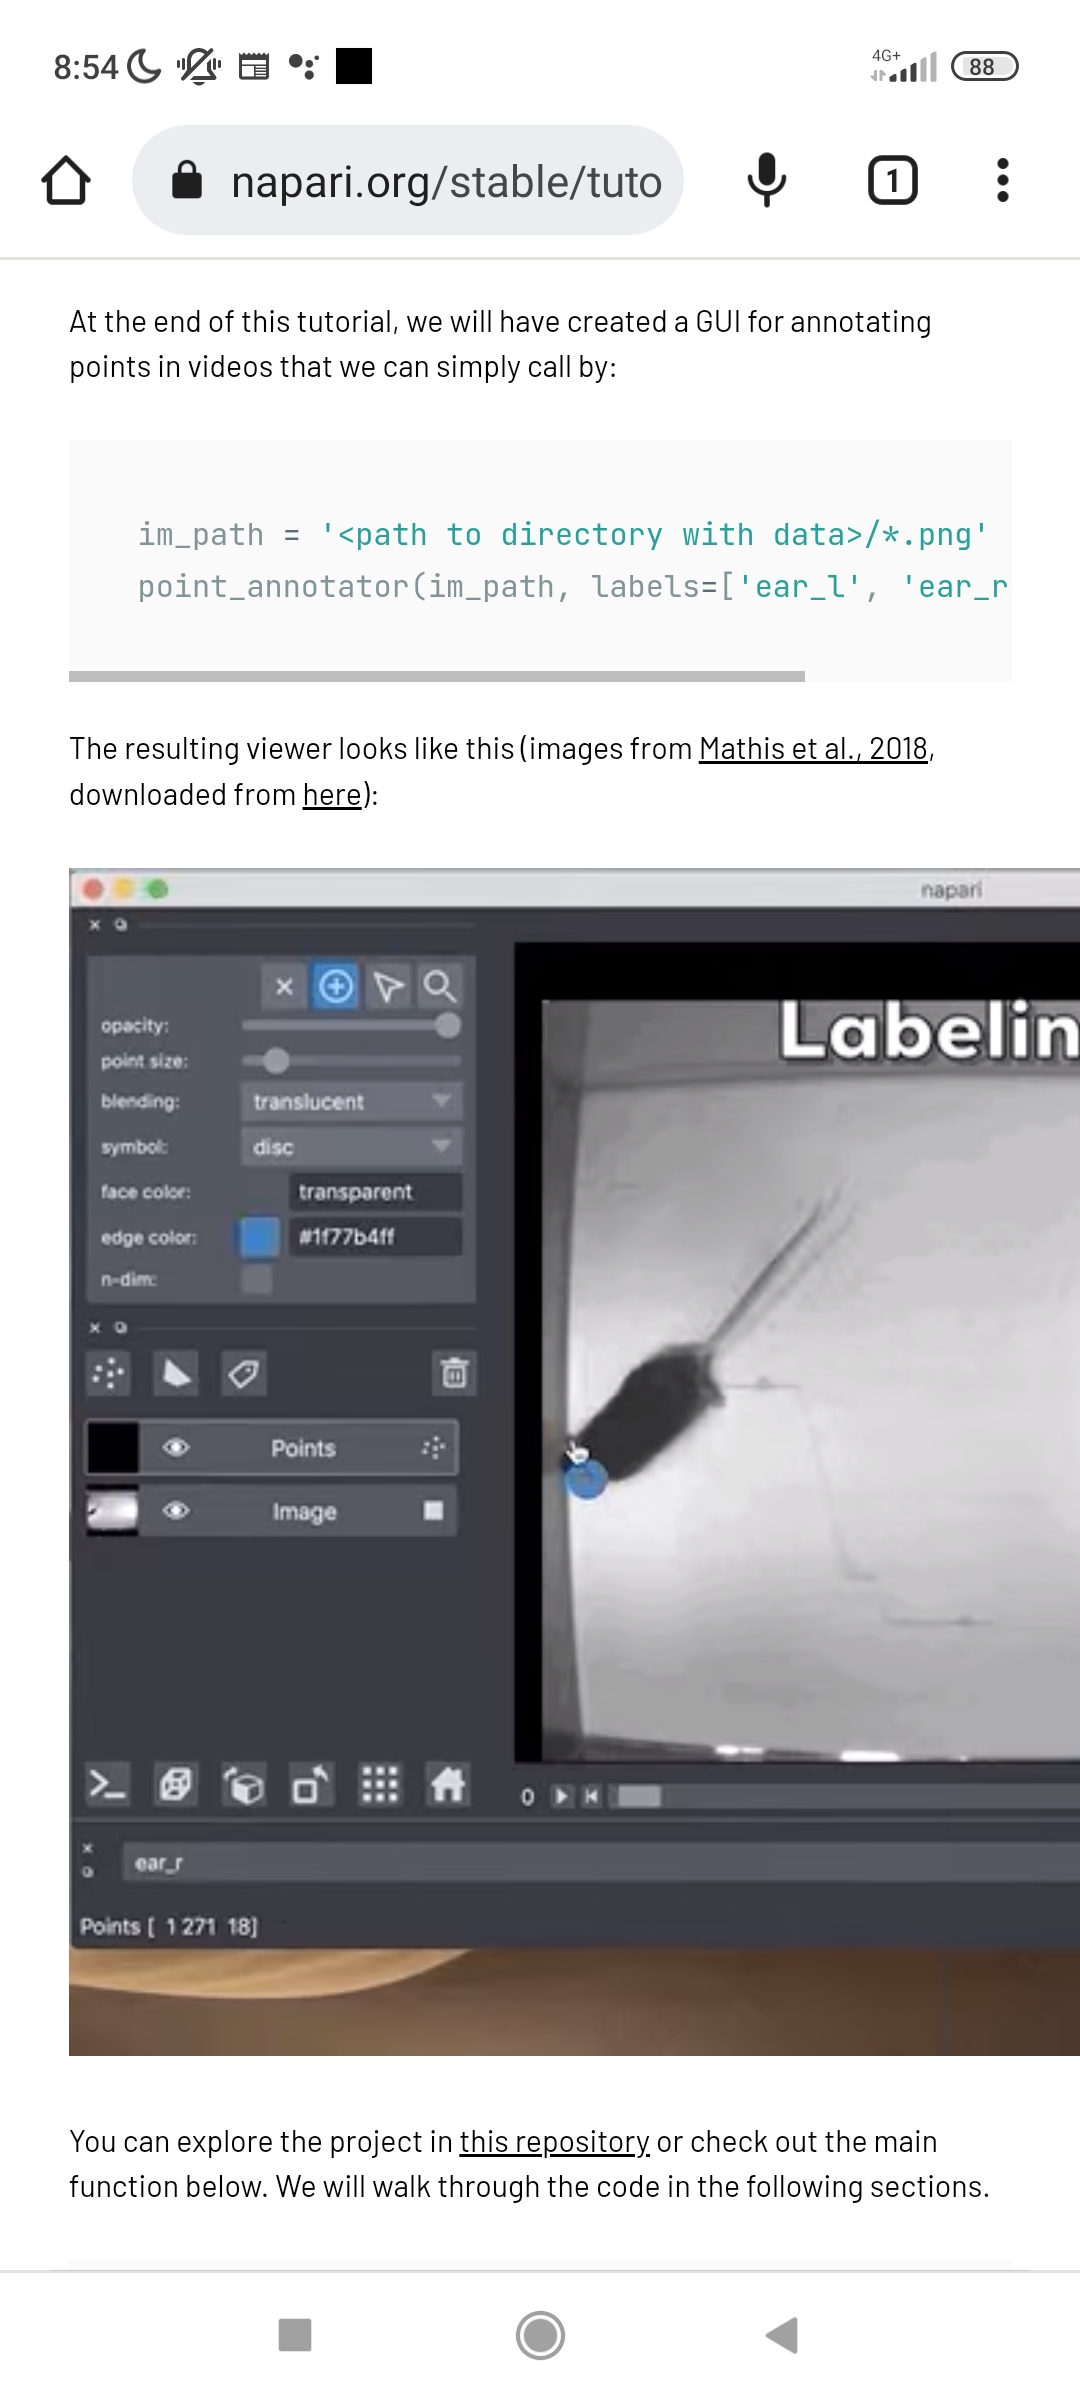
Task: Tap the im_path code line
Action: pos(563,534)
